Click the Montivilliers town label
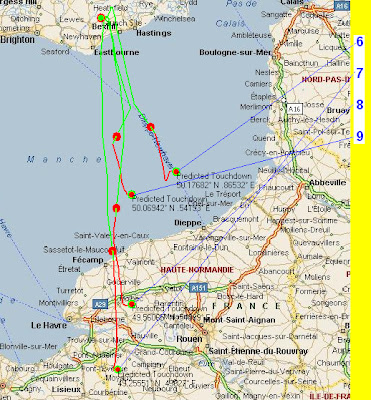The width and height of the screenshot is (371, 400). point(59,303)
